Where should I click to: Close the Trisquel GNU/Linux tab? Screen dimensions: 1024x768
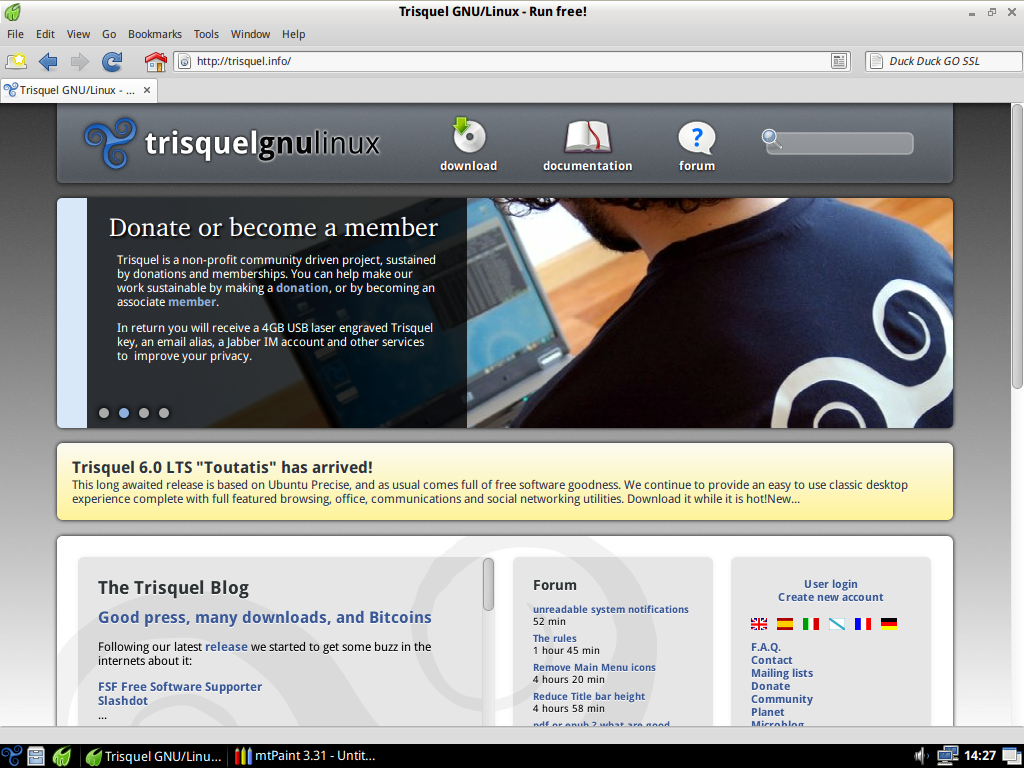(x=147, y=90)
